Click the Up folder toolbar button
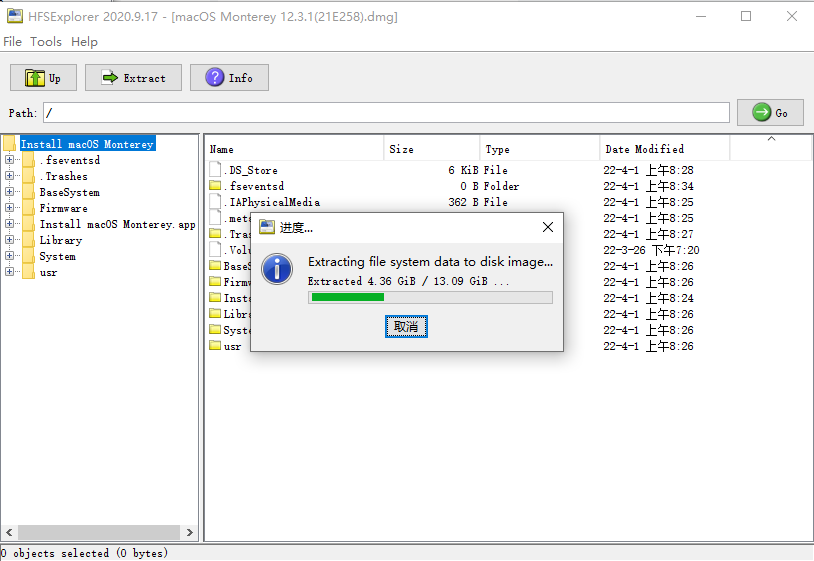Image resolution: width=814 pixels, height=561 pixels. pos(44,78)
